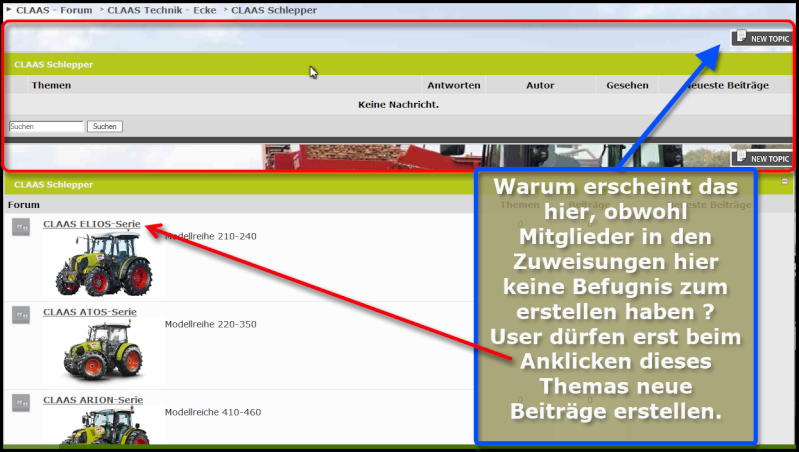Click the ATOS tractor thumbnail image
Viewport: 799px width, 452px height.
(x=102, y=352)
